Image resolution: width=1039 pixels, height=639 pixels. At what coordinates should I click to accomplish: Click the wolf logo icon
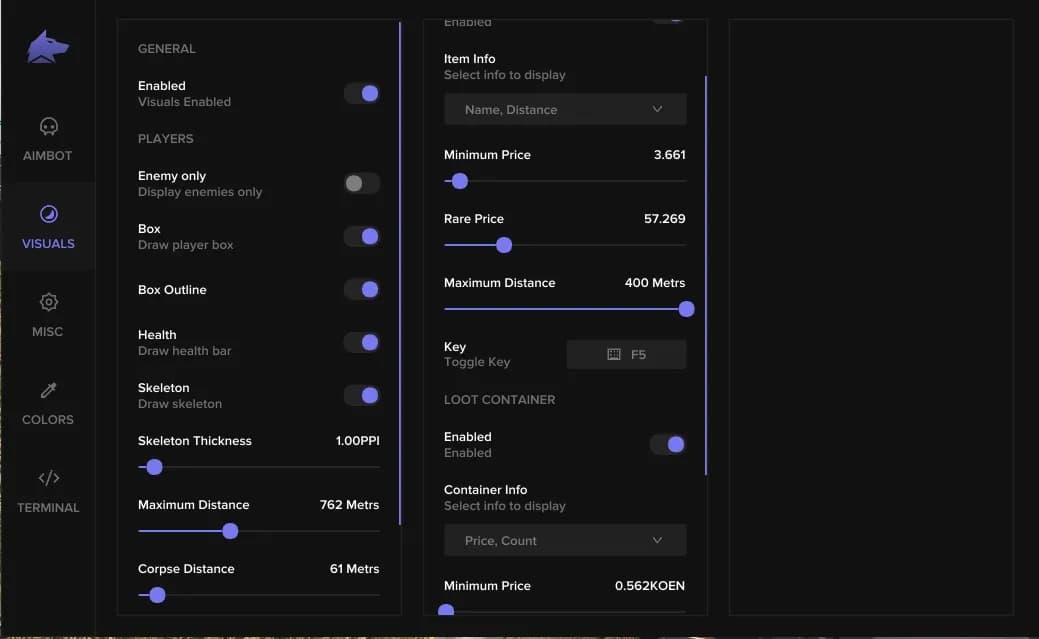tap(48, 47)
